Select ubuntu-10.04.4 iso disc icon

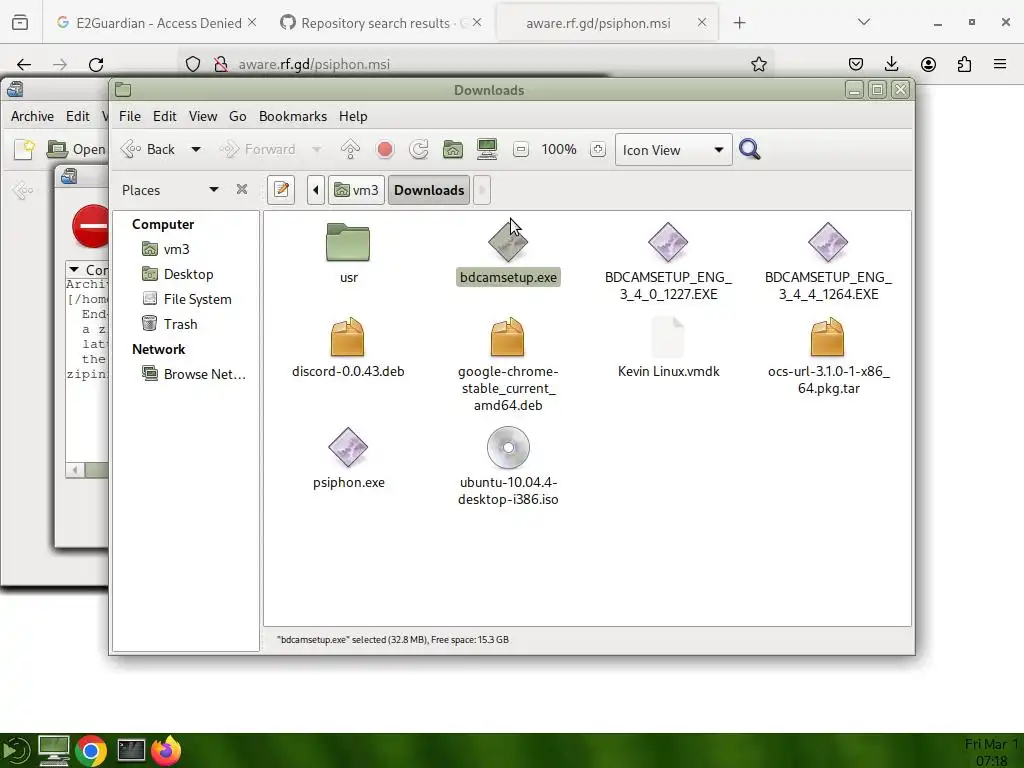pos(507,447)
